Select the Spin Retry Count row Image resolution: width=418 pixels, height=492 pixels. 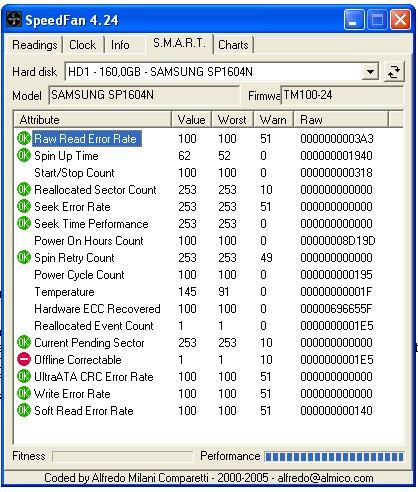click(x=209, y=257)
